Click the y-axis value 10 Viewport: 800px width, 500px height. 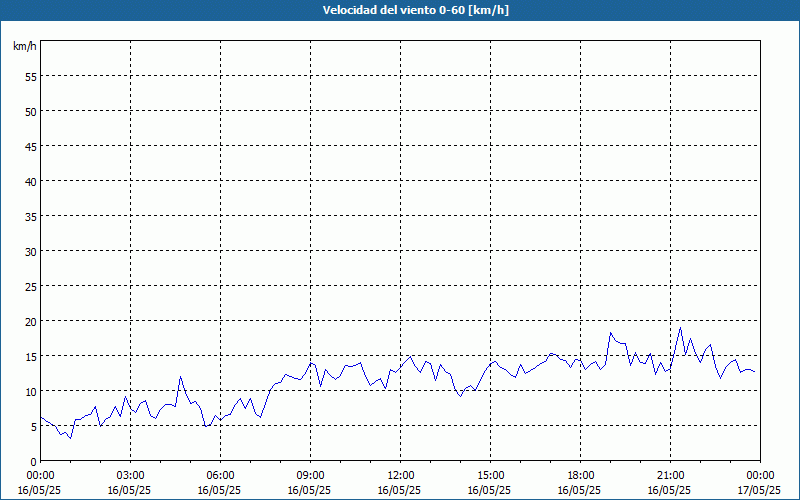[31, 392]
